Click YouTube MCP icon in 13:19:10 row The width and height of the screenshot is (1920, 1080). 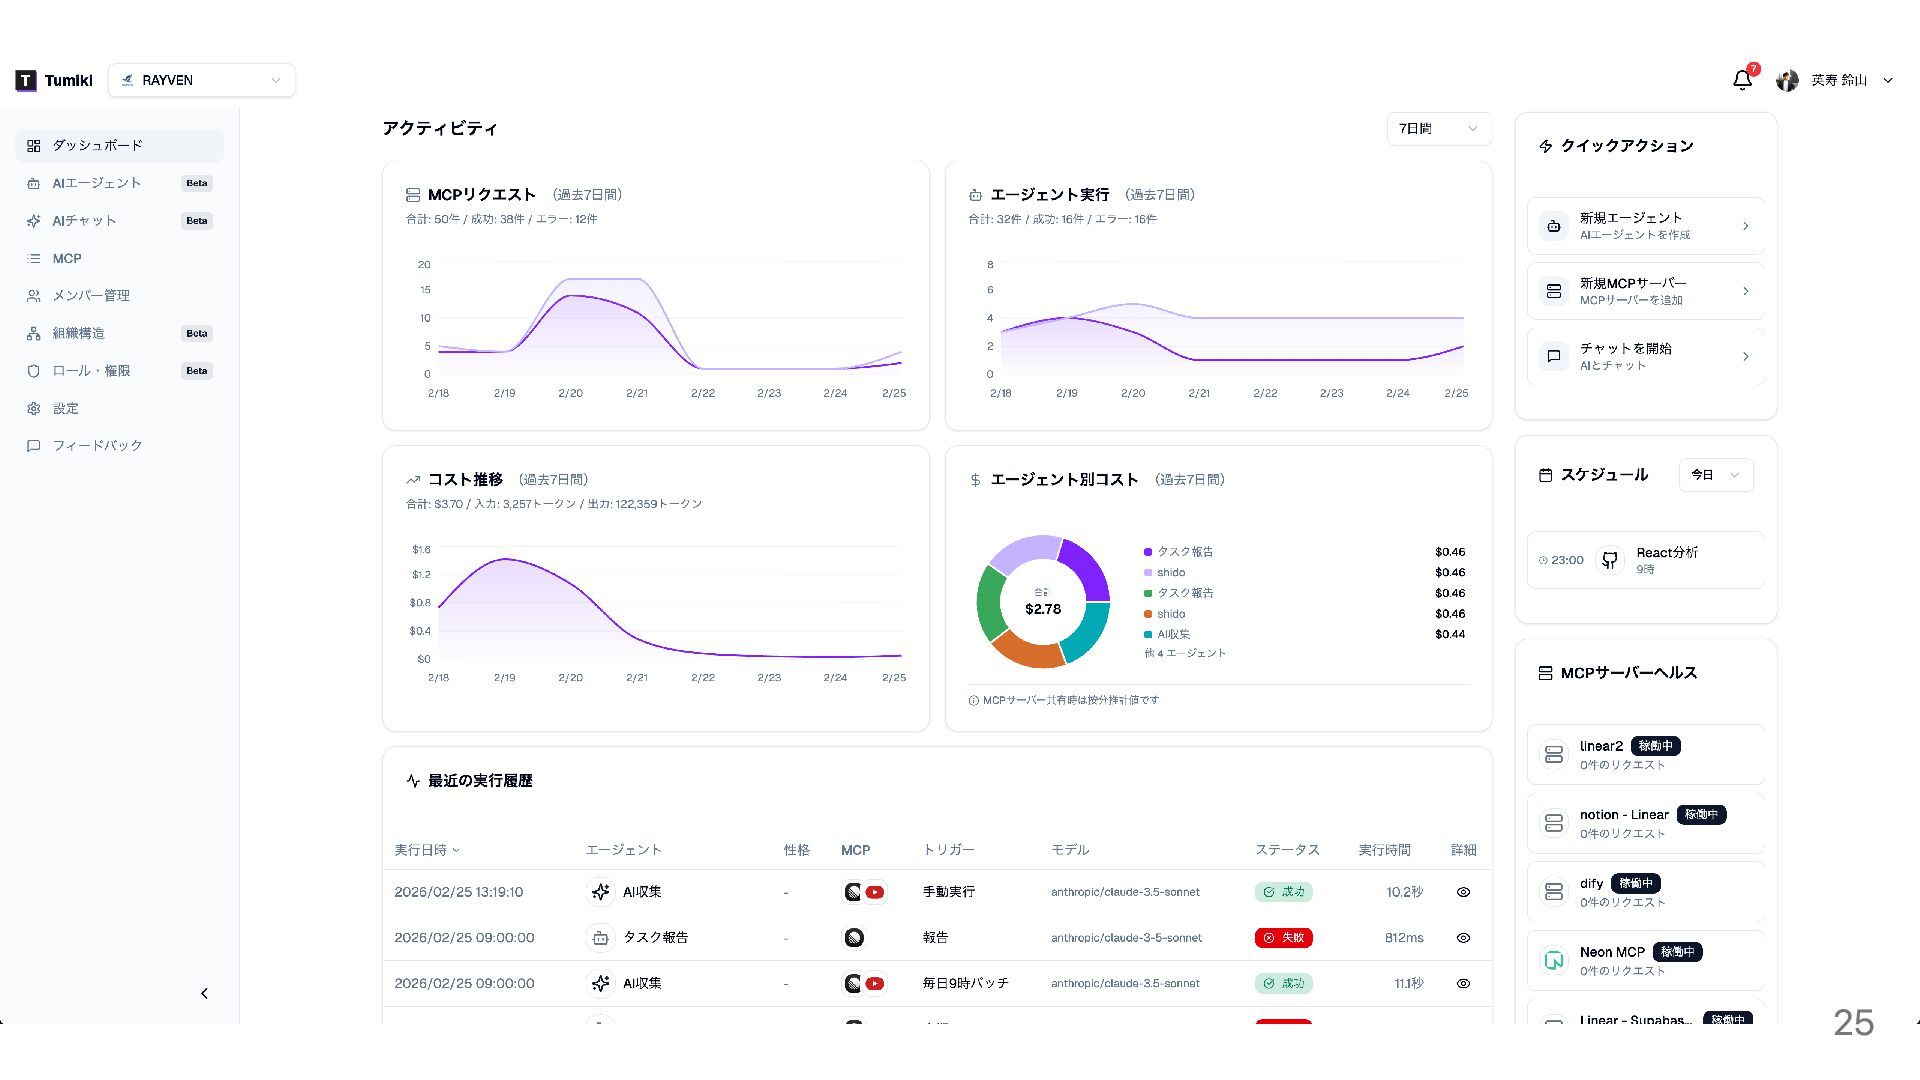click(x=875, y=892)
